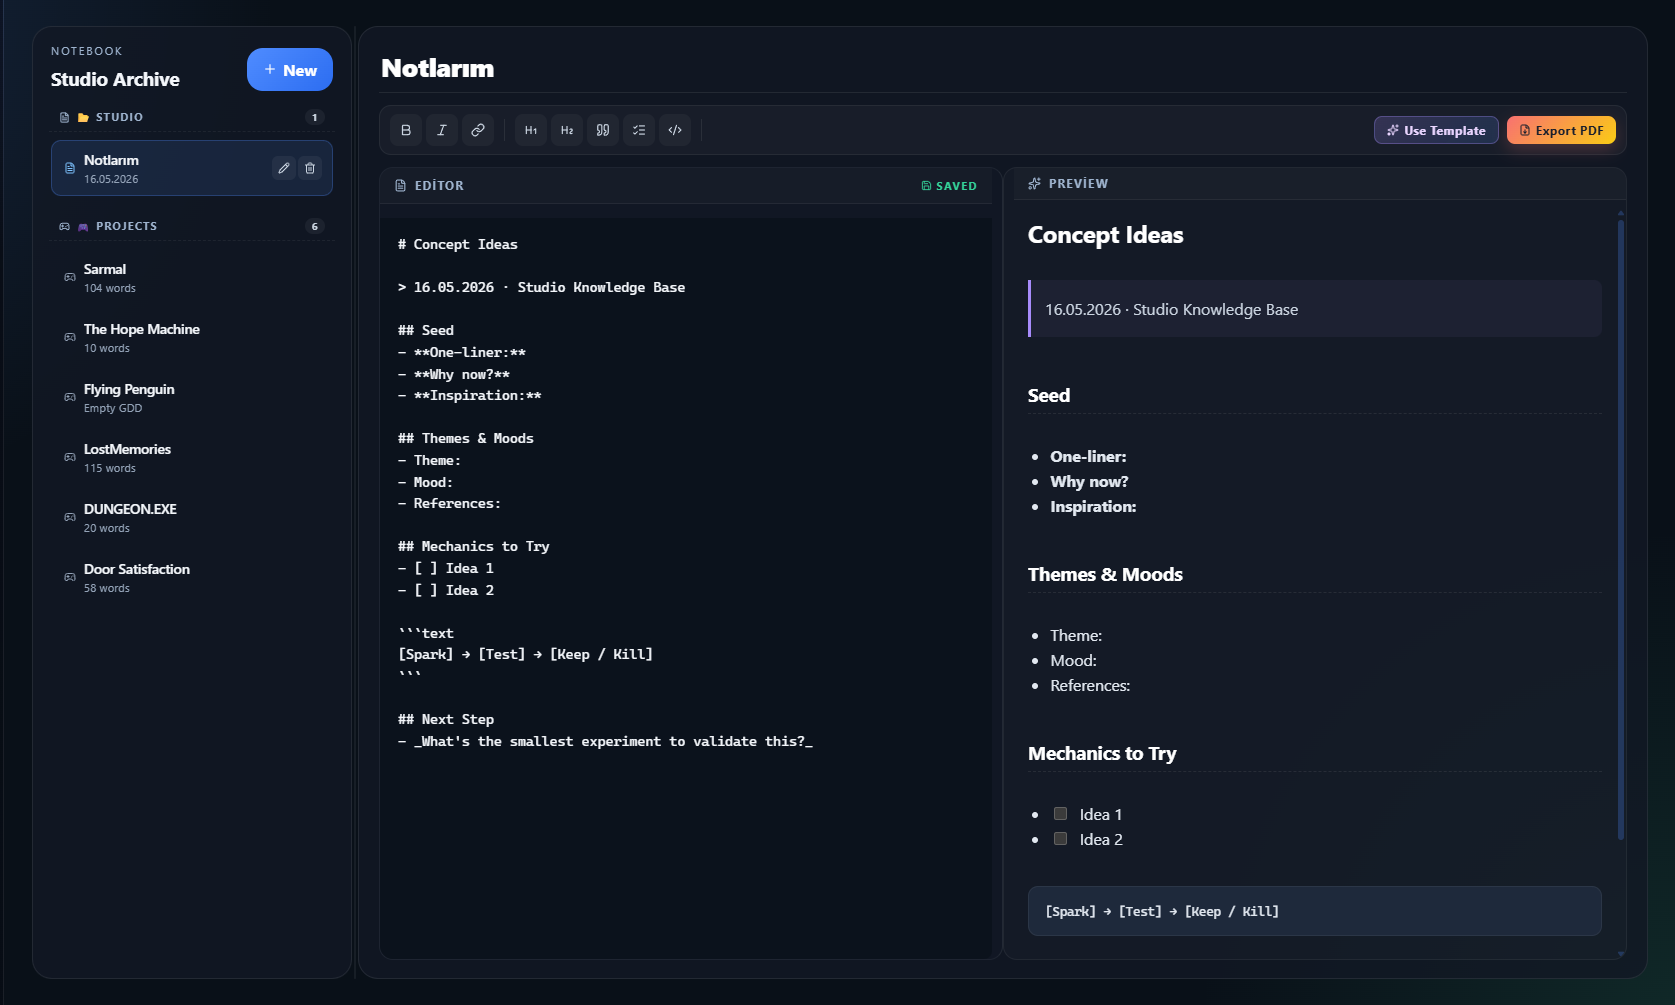
Task: Click the pencil icon to rename Notlarım
Action: [x=284, y=168]
